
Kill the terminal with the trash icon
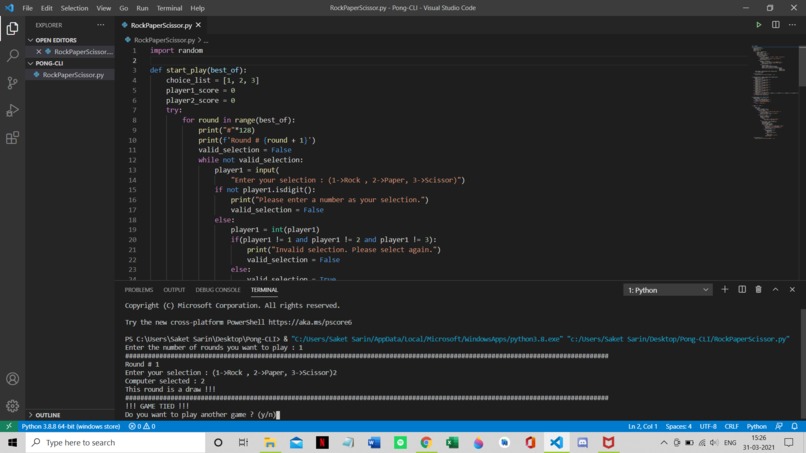[x=758, y=289]
